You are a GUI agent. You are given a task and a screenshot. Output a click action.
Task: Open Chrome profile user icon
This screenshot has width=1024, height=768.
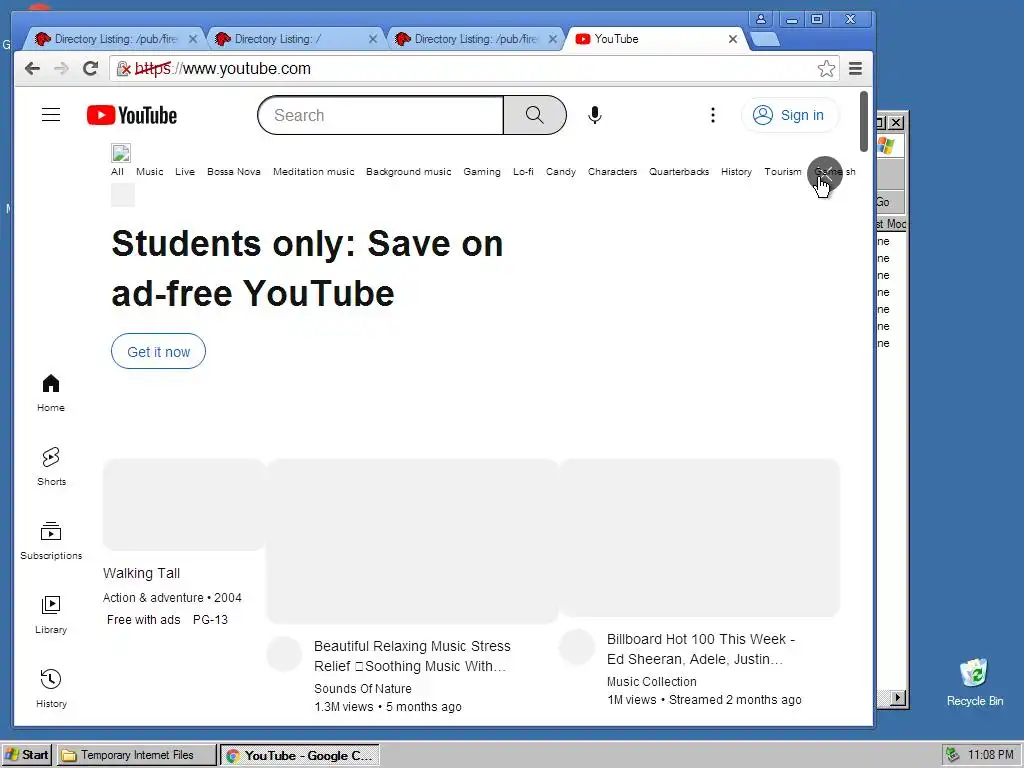point(761,19)
